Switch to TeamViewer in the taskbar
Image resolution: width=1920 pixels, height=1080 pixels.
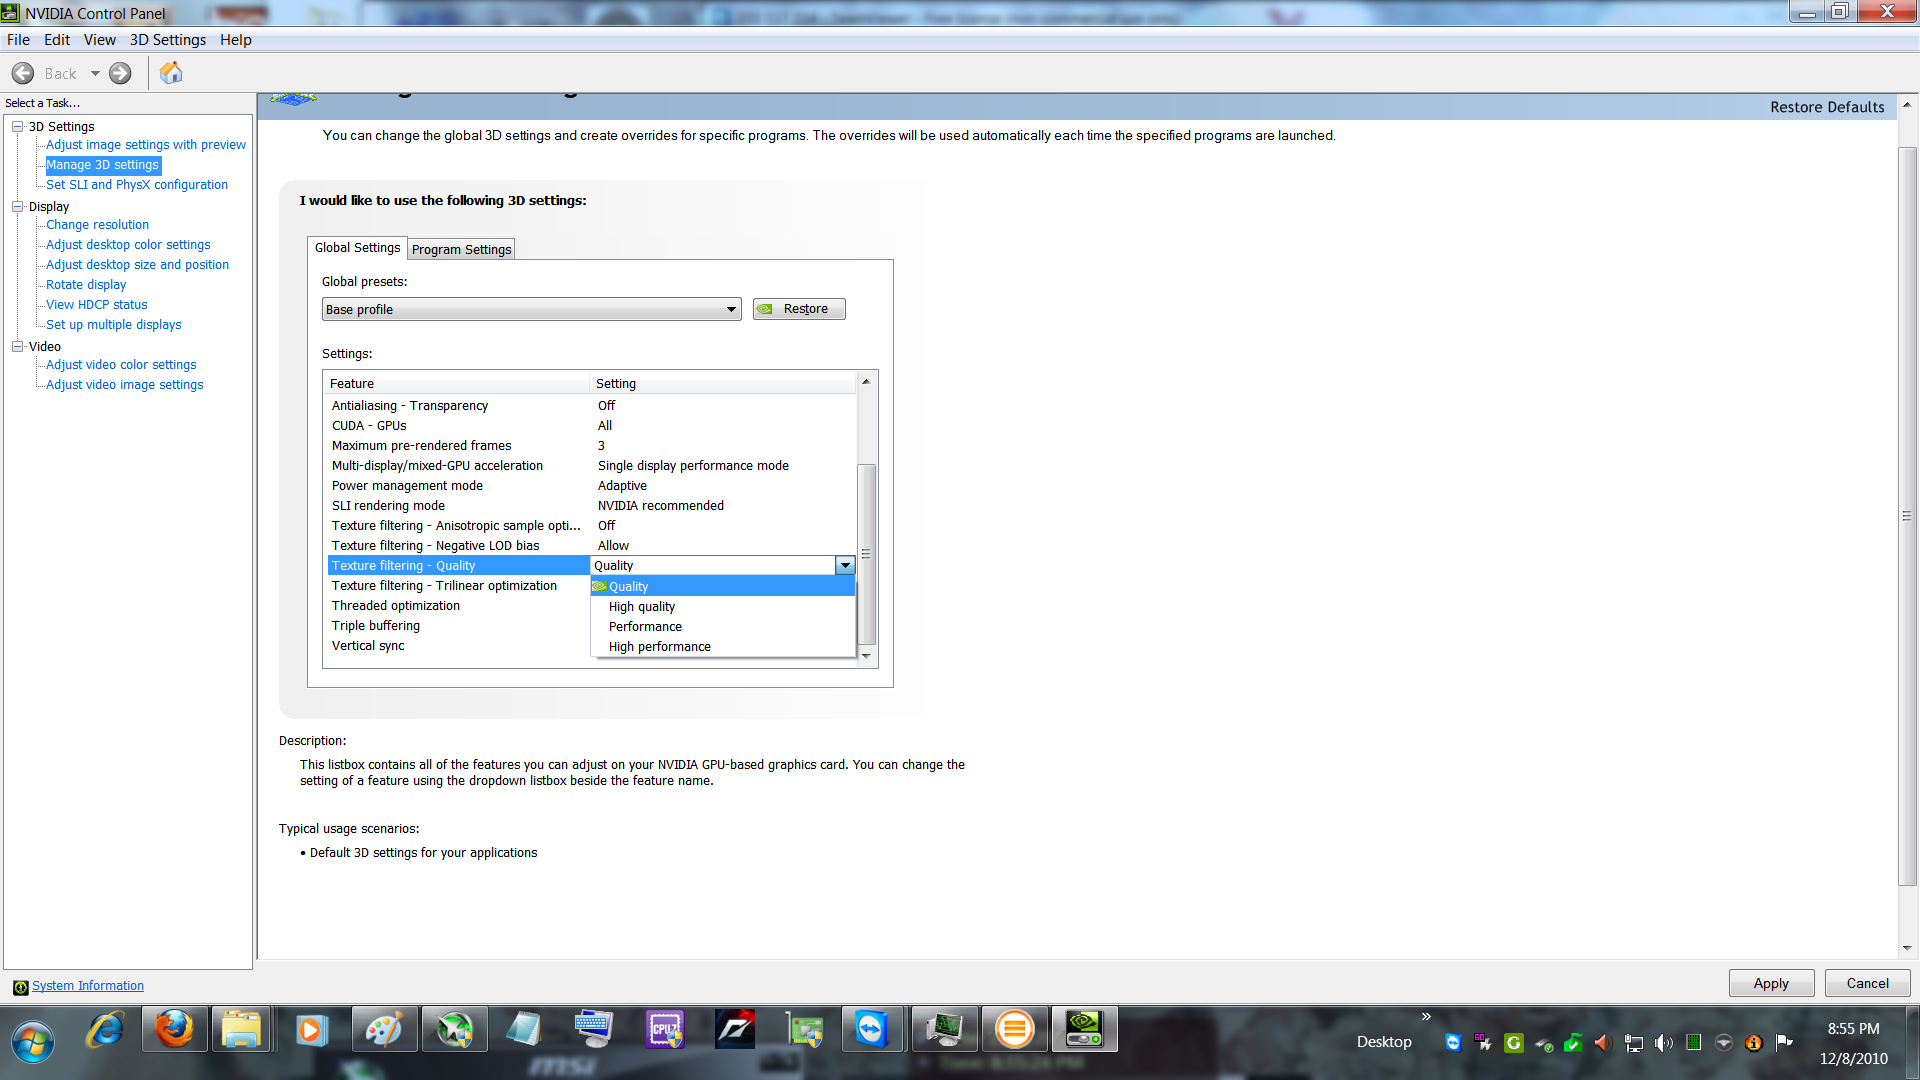point(871,1030)
